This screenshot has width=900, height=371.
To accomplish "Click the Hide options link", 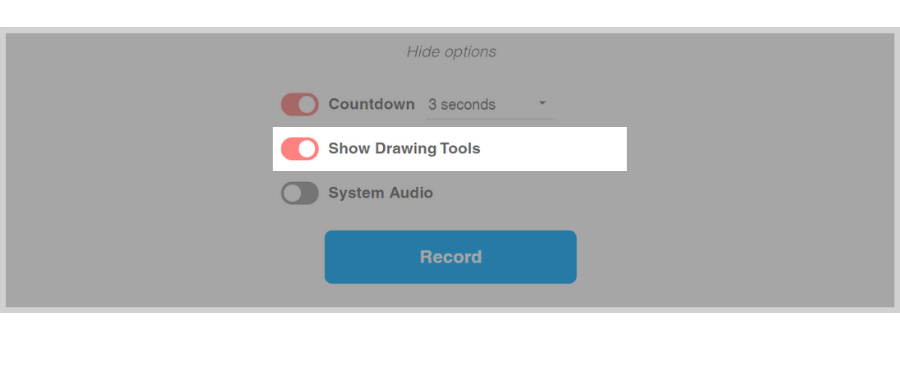I will coord(451,52).
